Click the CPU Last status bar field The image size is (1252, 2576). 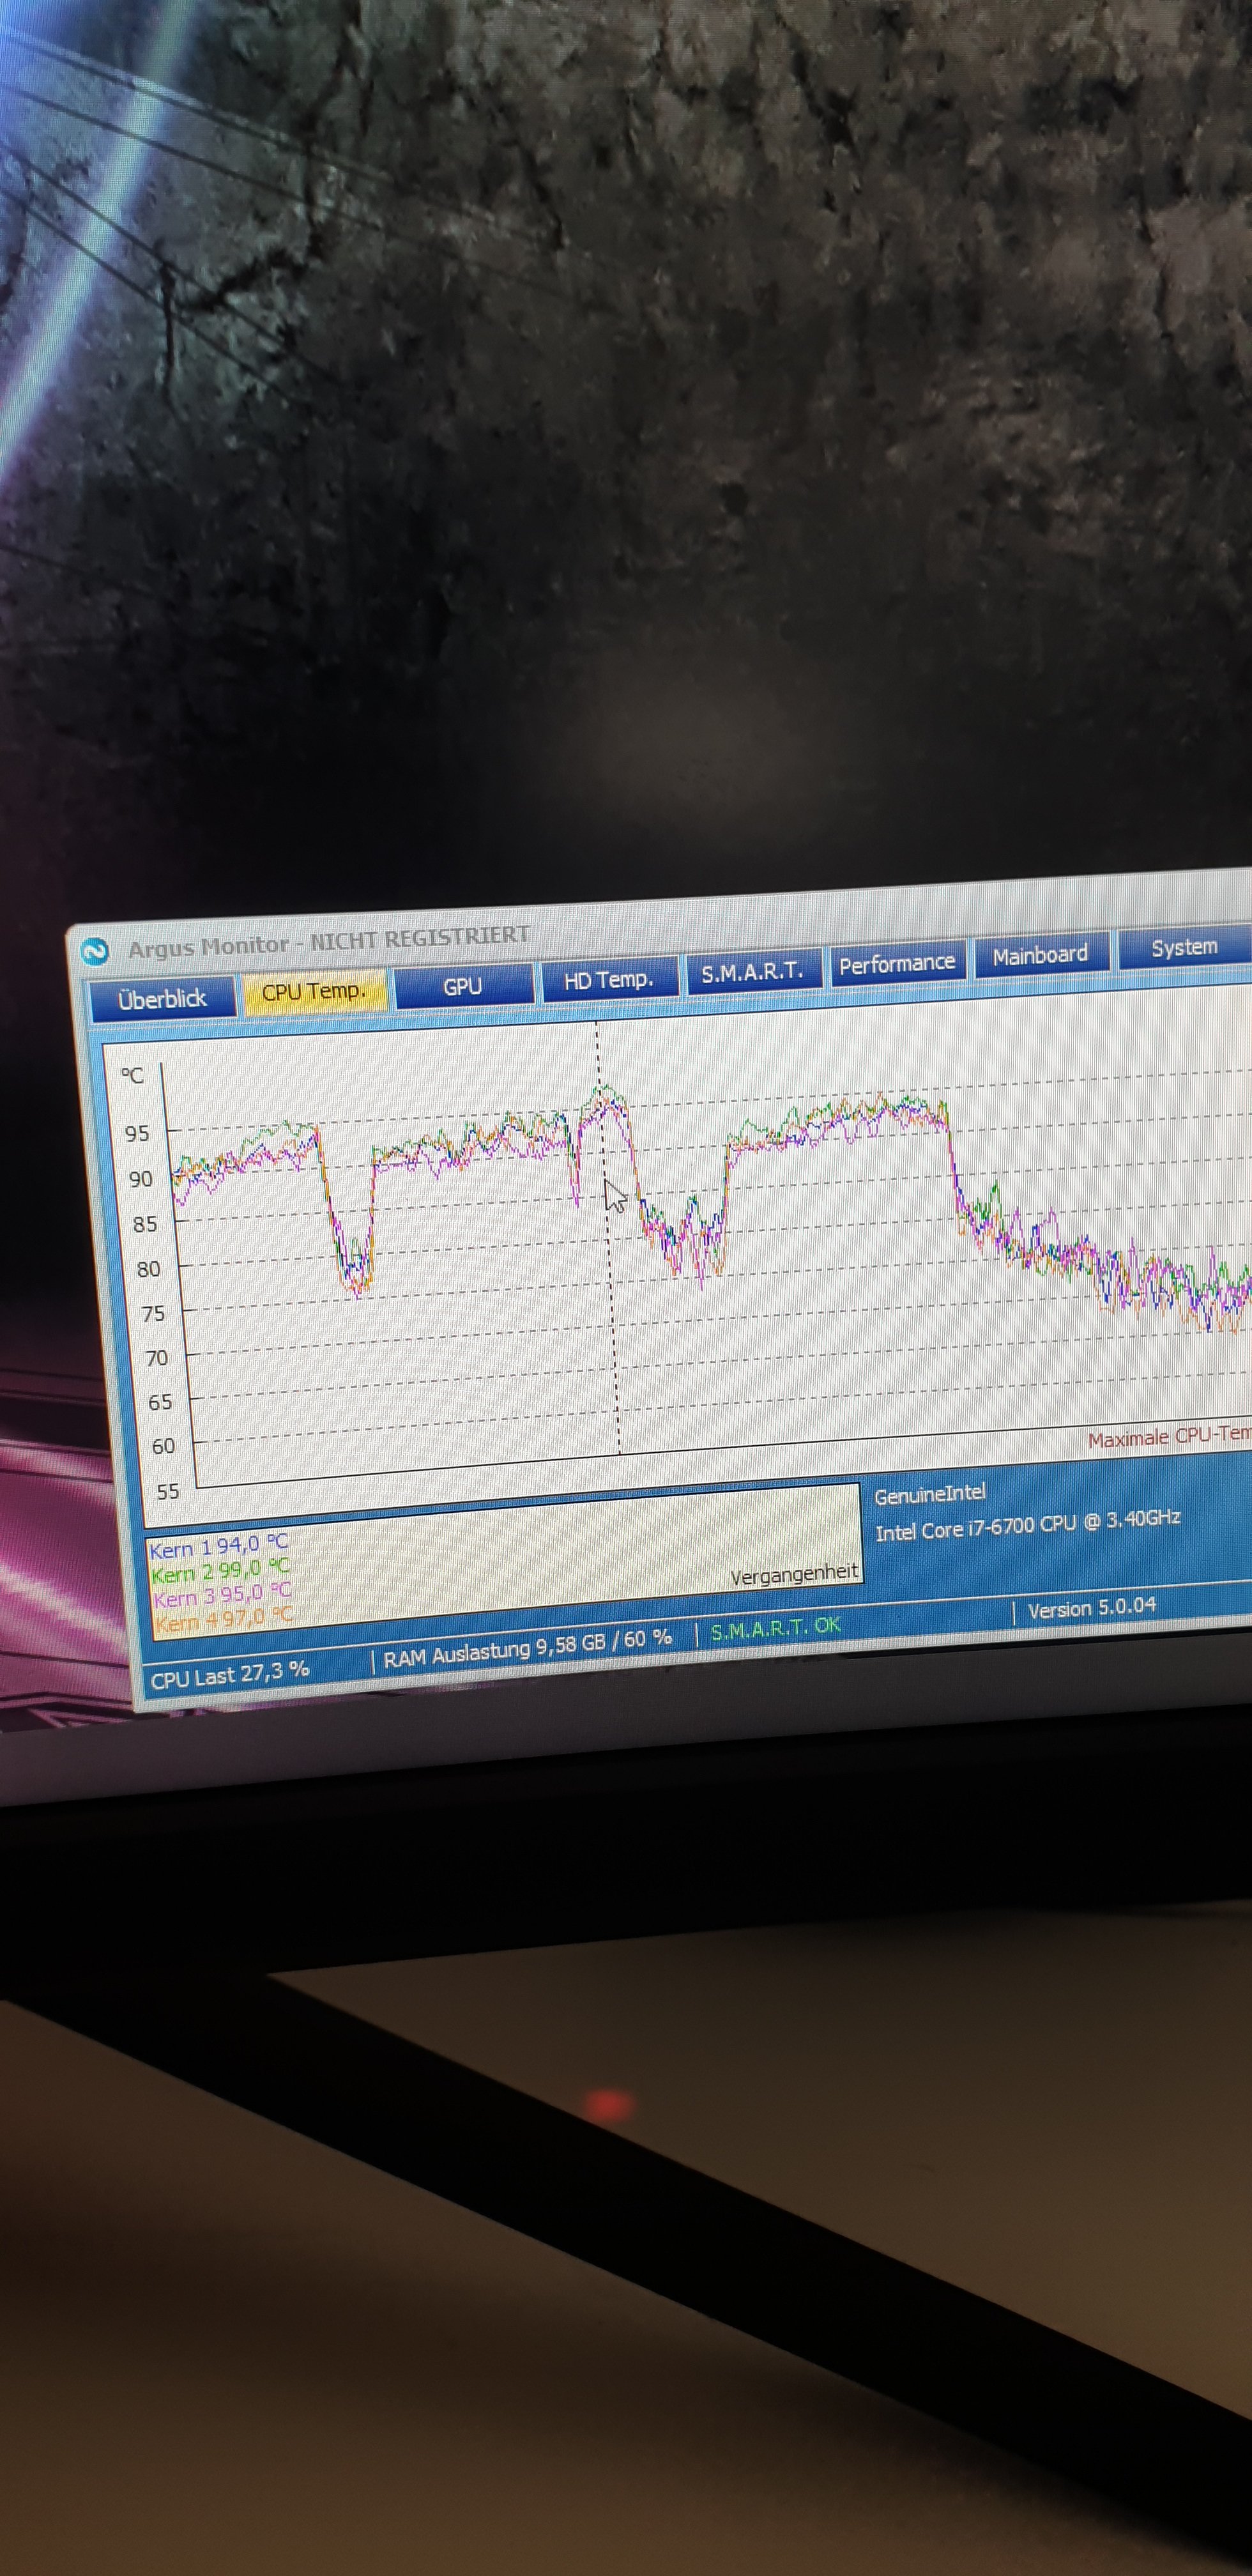tap(229, 1674)
